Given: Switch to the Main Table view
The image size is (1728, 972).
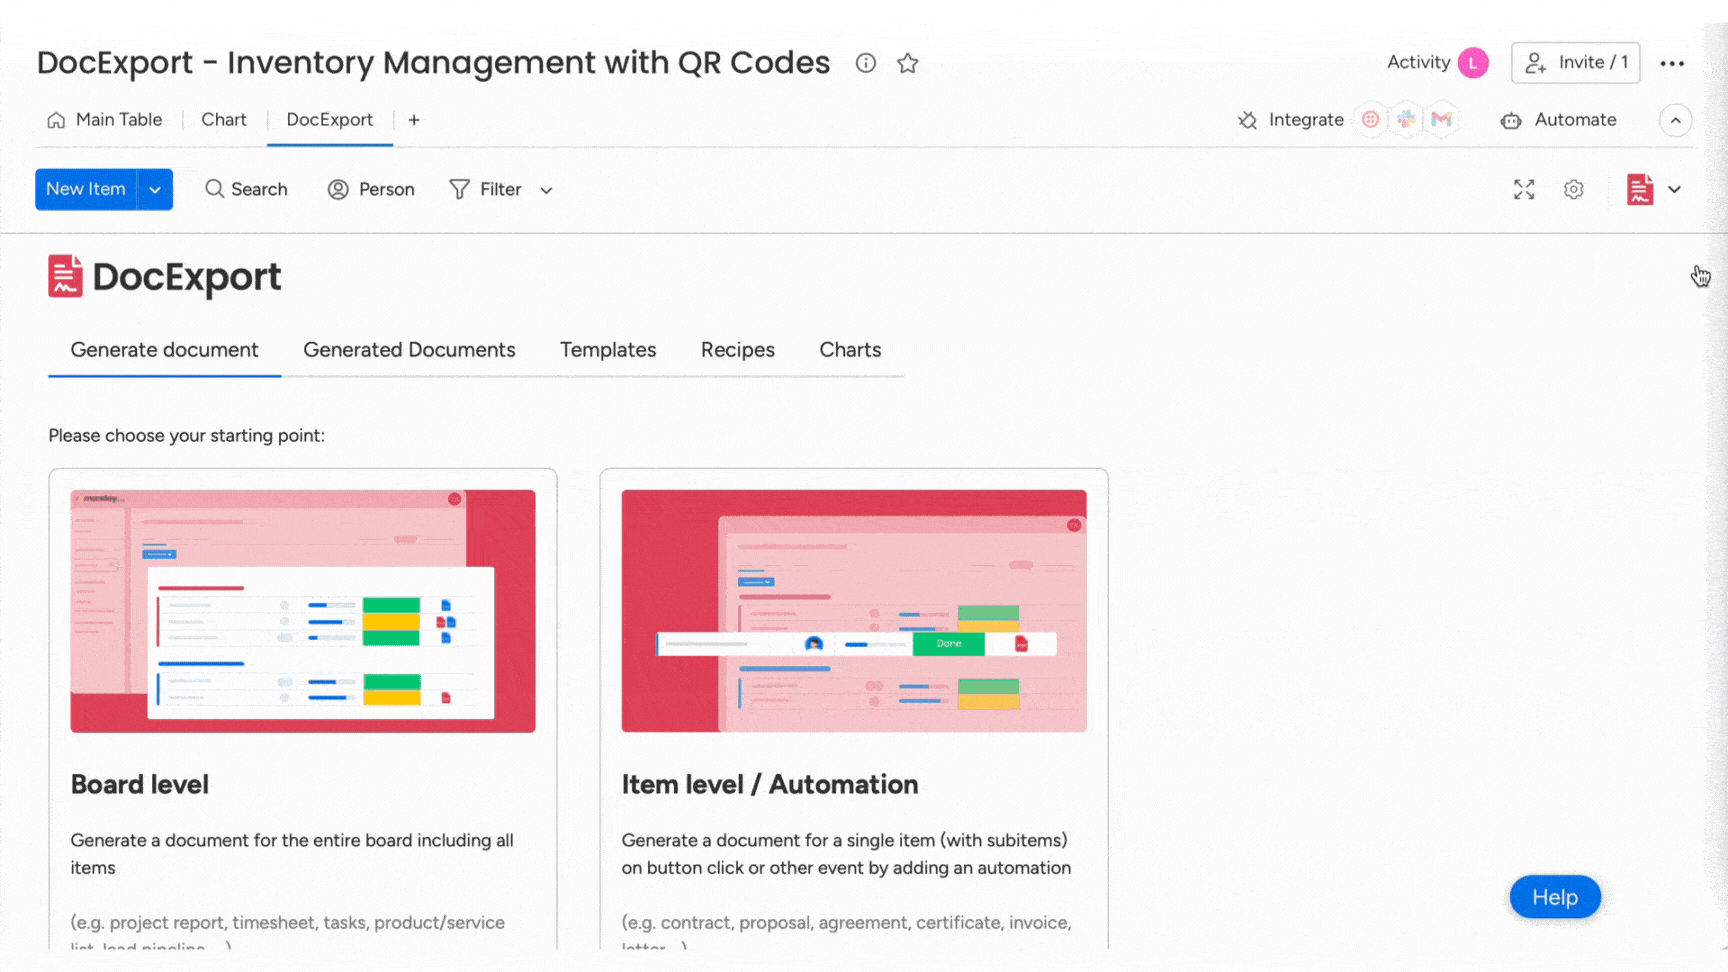Looking at the screenshot, I should click(105, 120).
